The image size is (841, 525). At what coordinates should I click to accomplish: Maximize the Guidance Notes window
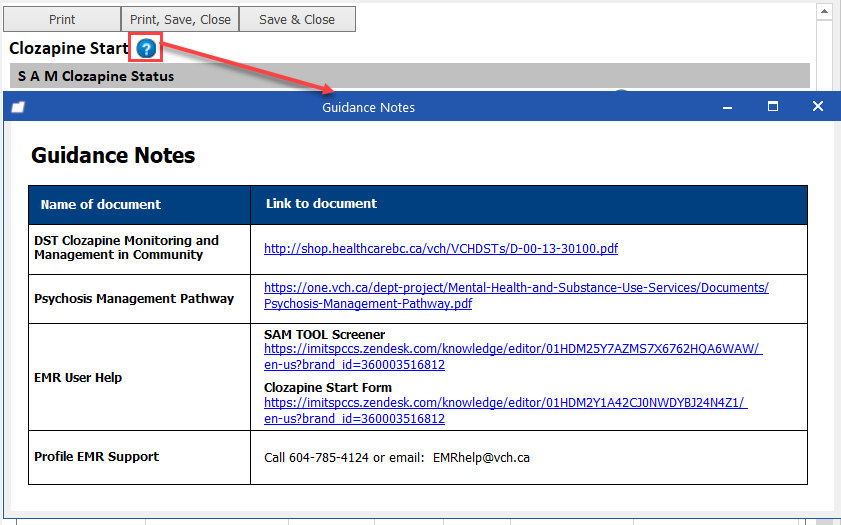[x=772, y=106]
